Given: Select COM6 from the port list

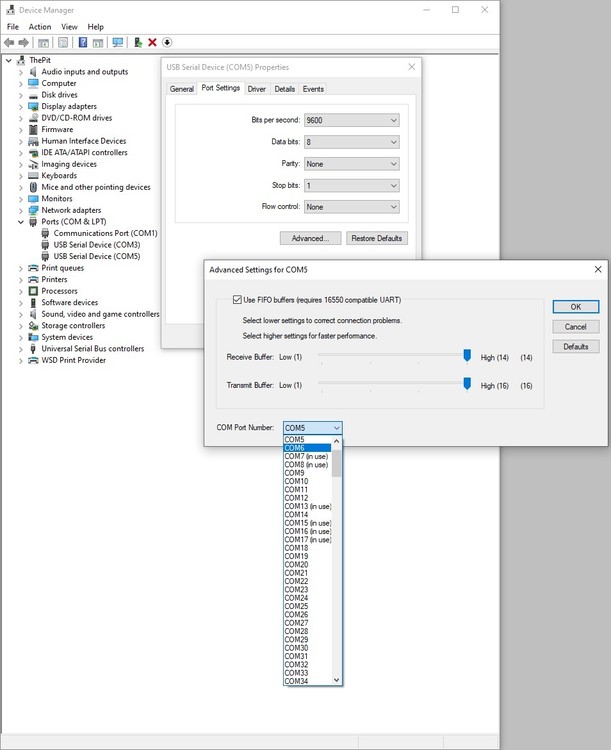Looking at the screenshot, I should 307,448.
